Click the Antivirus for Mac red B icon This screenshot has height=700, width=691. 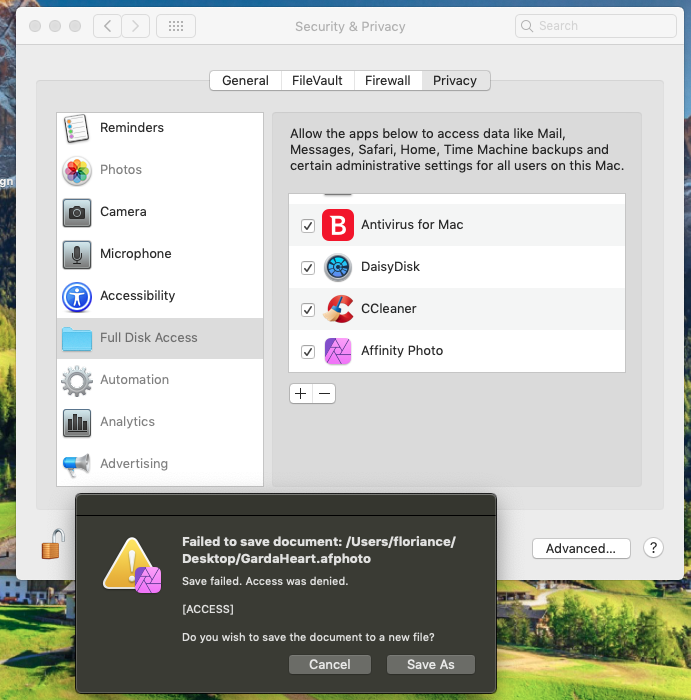[338, 225]
